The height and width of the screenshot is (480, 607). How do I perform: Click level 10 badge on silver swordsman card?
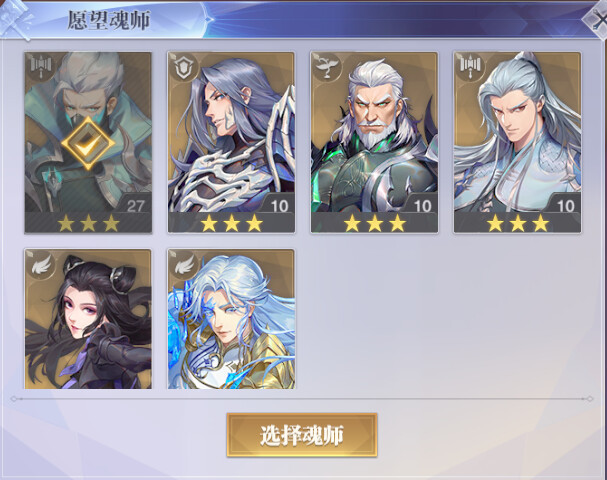tap(565, 206)
